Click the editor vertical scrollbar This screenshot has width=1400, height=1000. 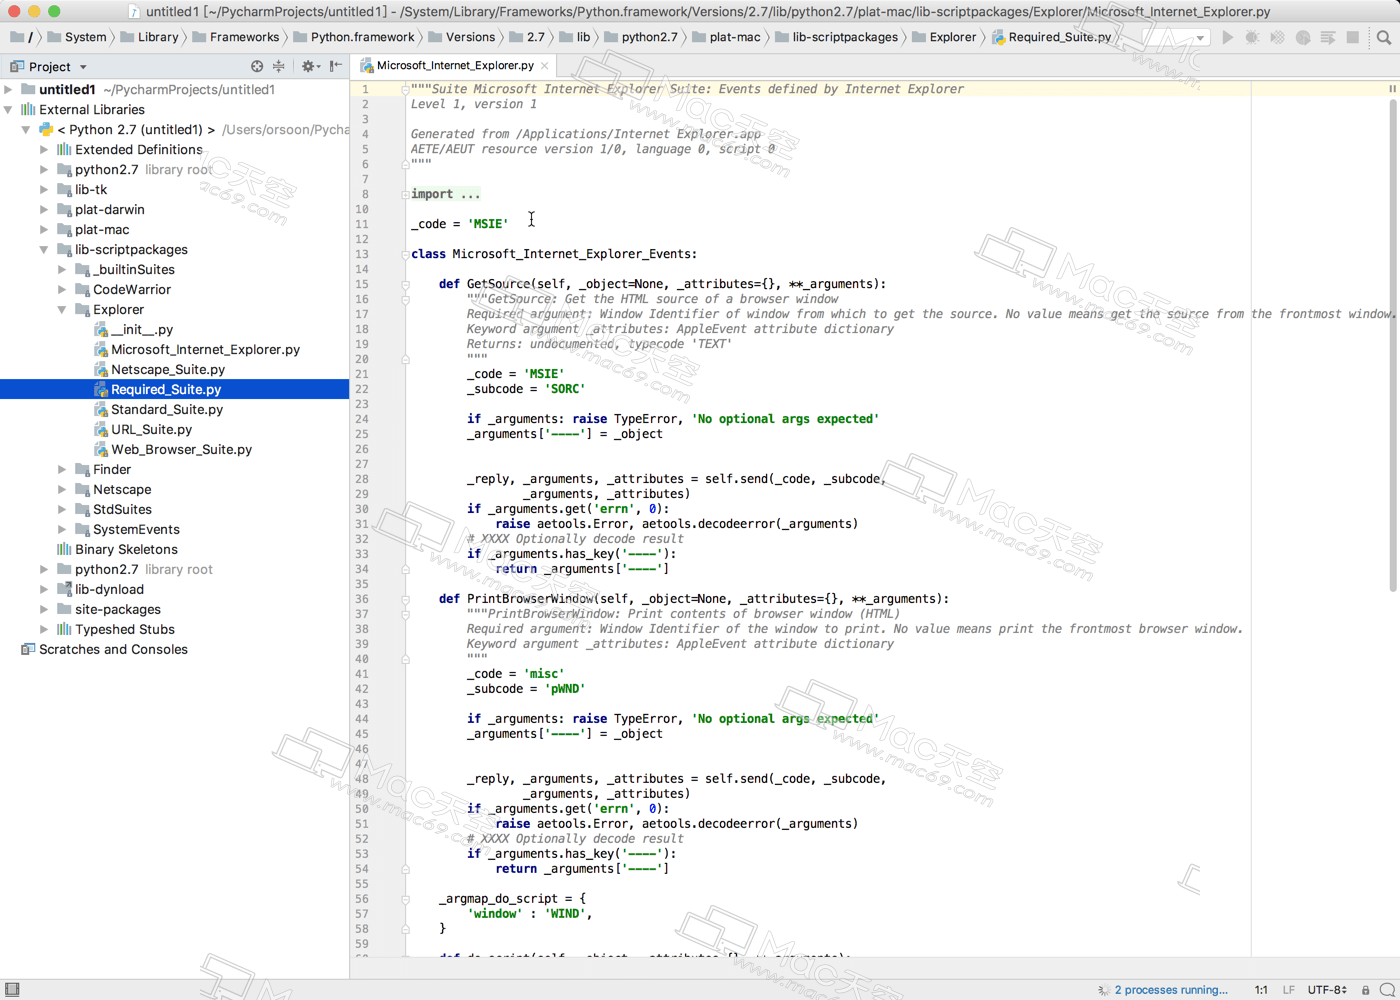[x=1392, y=345]
